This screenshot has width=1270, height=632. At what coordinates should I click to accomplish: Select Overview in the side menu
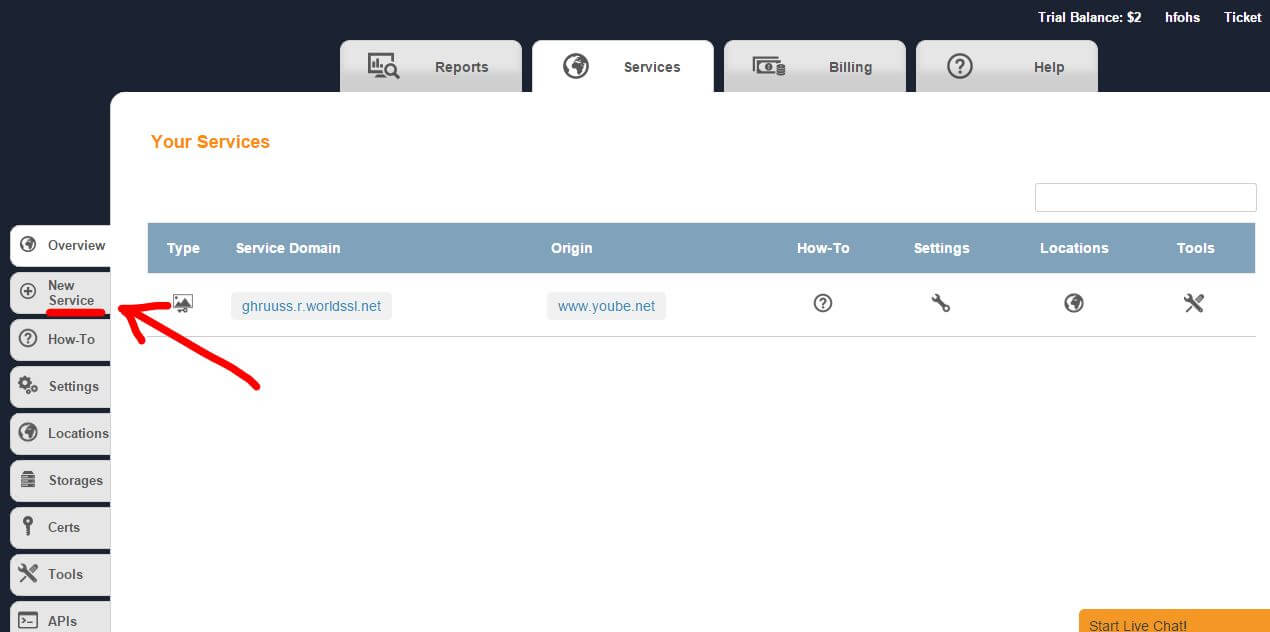(x=61, y=245)
